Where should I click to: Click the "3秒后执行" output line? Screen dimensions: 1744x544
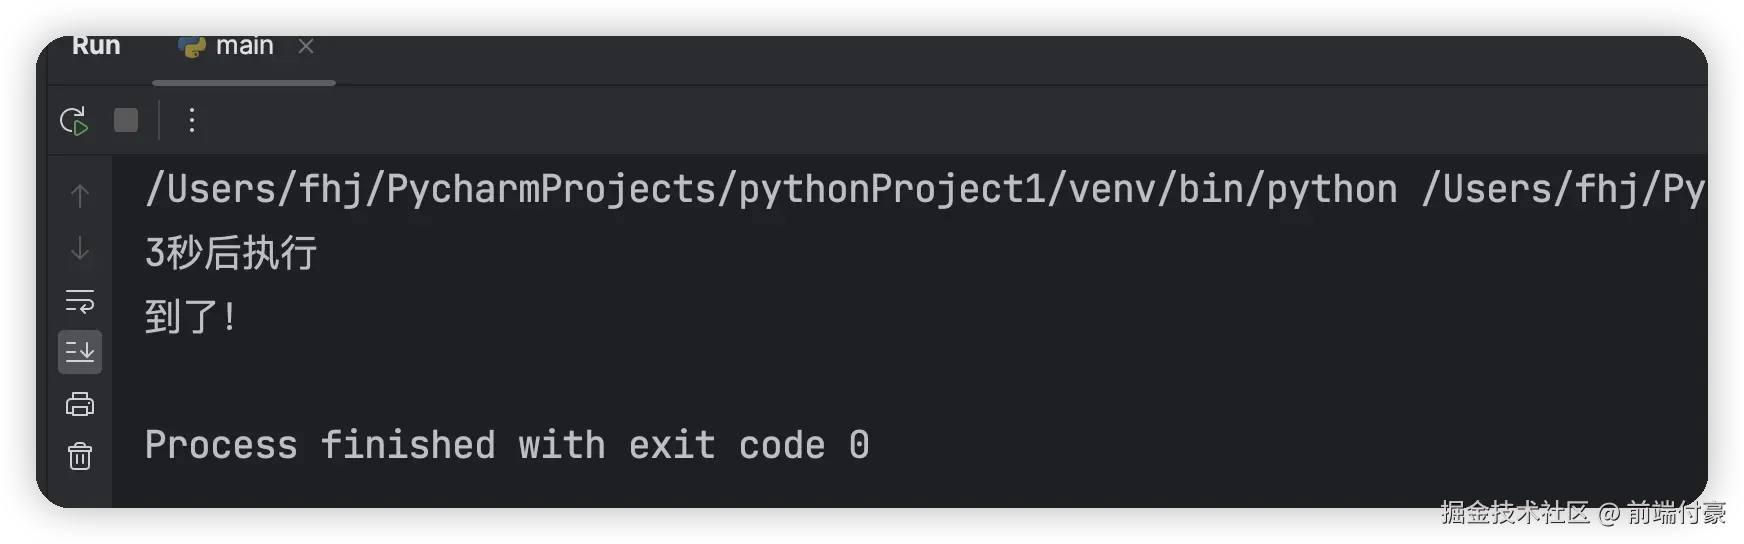pyautogui.click(x=231, y=253)
